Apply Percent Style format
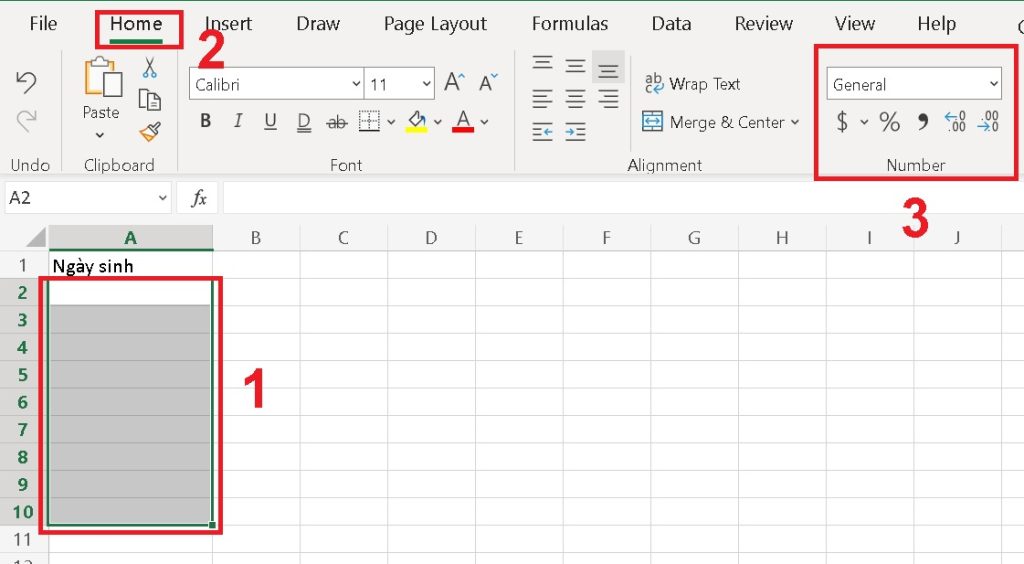This screenshot has height=564, width=1024. tap(889, 121)
